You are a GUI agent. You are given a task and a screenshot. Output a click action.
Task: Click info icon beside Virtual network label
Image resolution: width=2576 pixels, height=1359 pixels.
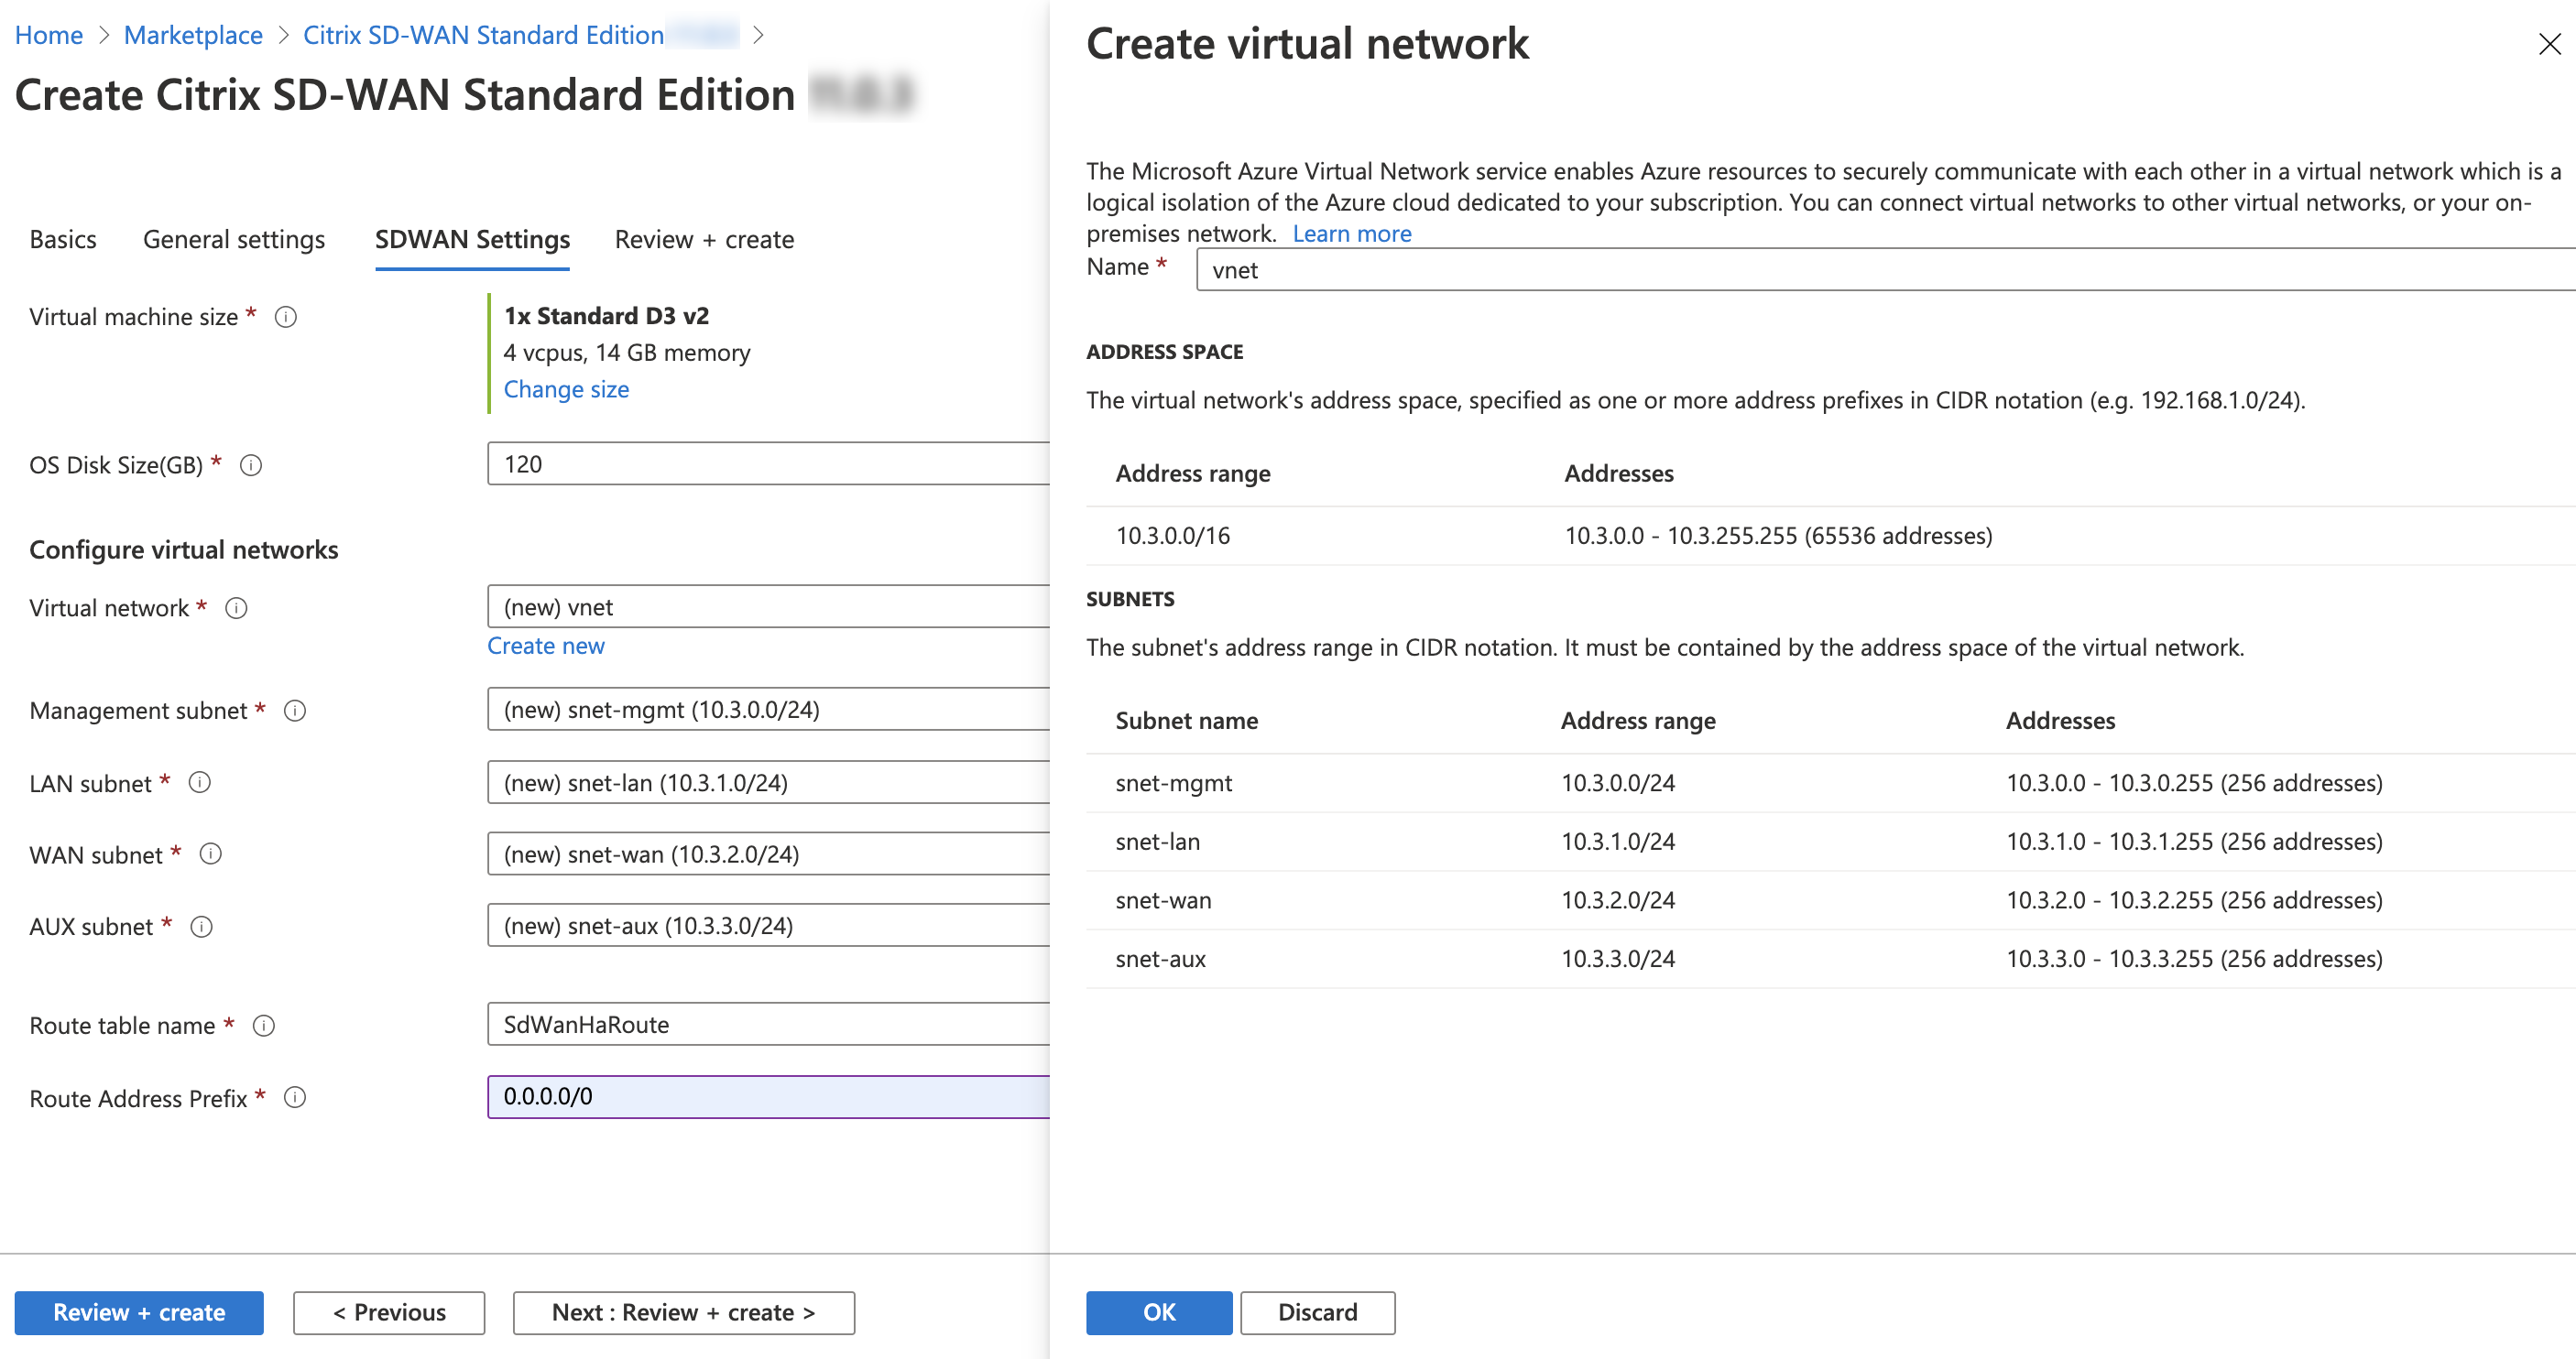pos(236,608)
